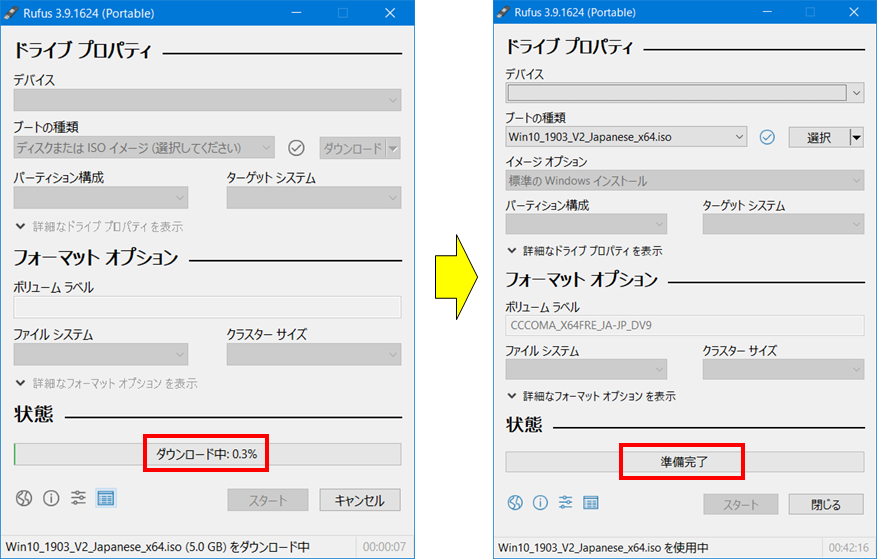Viewport: 877px width, 559px height.
Task: Click status text Win10_1903_V2_Japanese_x64.iso を使用中
Action: 603,547
